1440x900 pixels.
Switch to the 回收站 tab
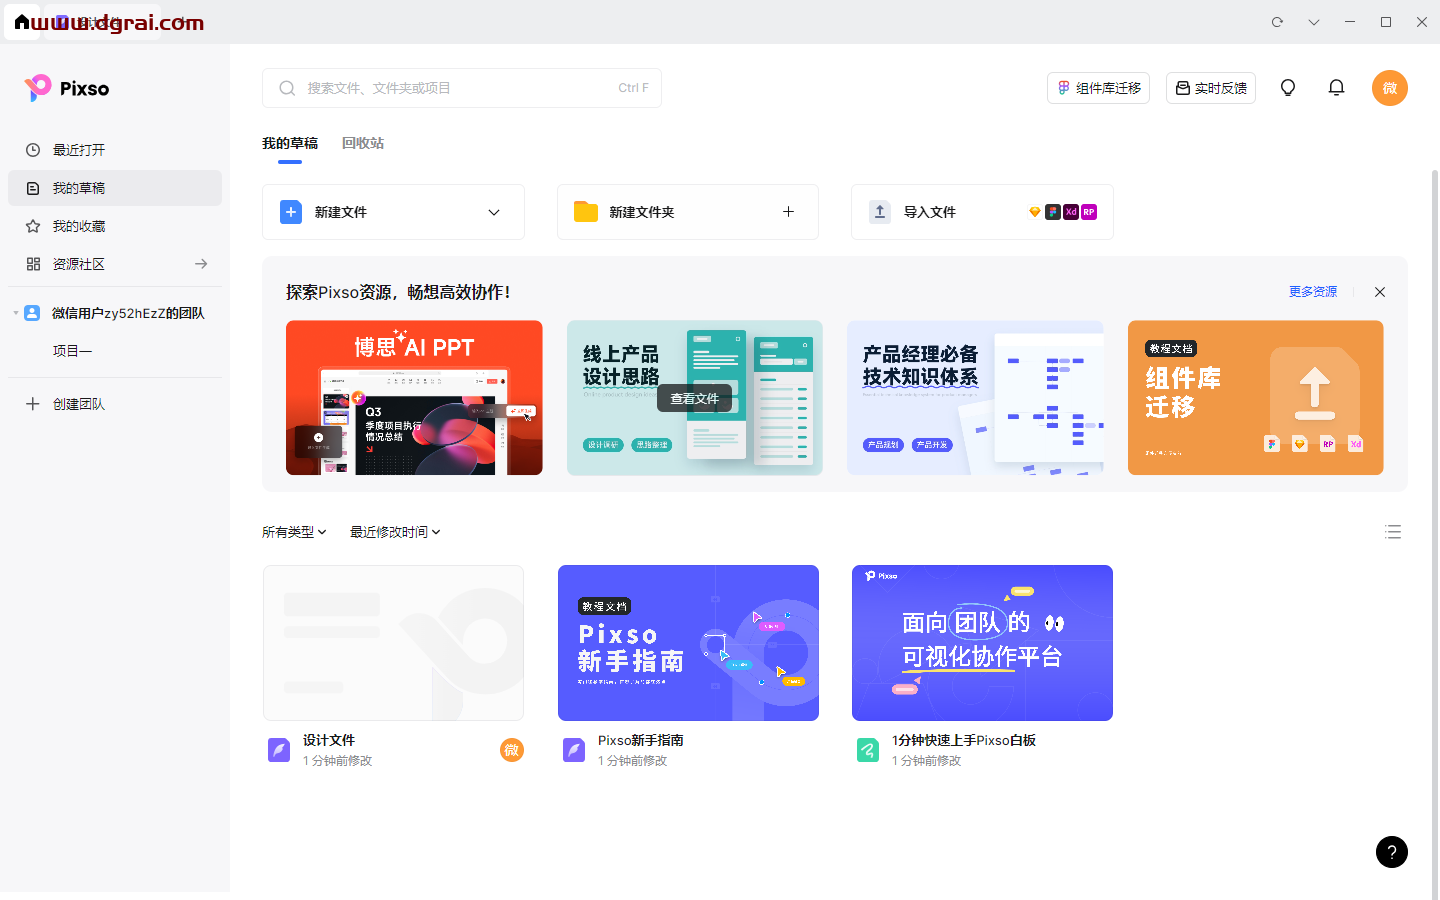[x=362, y=143]
